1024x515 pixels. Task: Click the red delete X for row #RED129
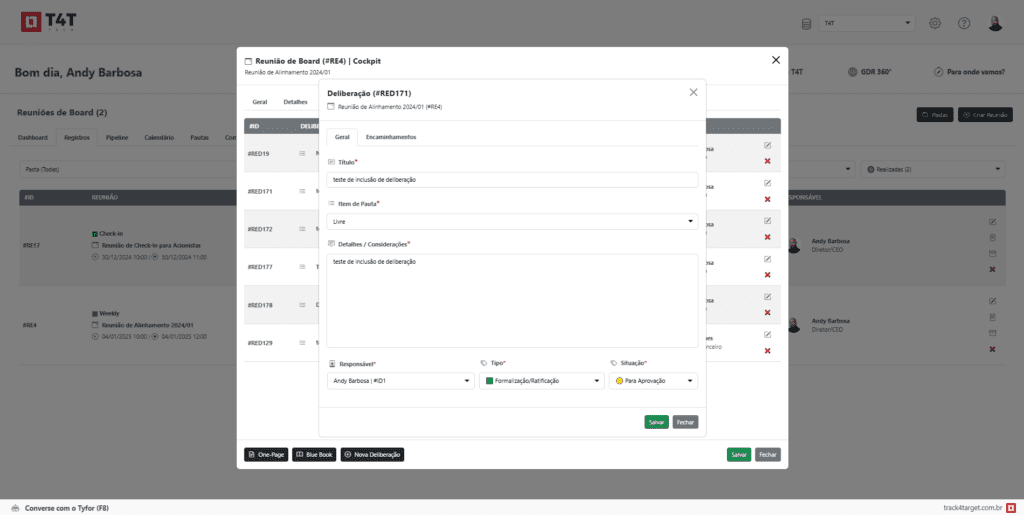click(x=767, y=350)
